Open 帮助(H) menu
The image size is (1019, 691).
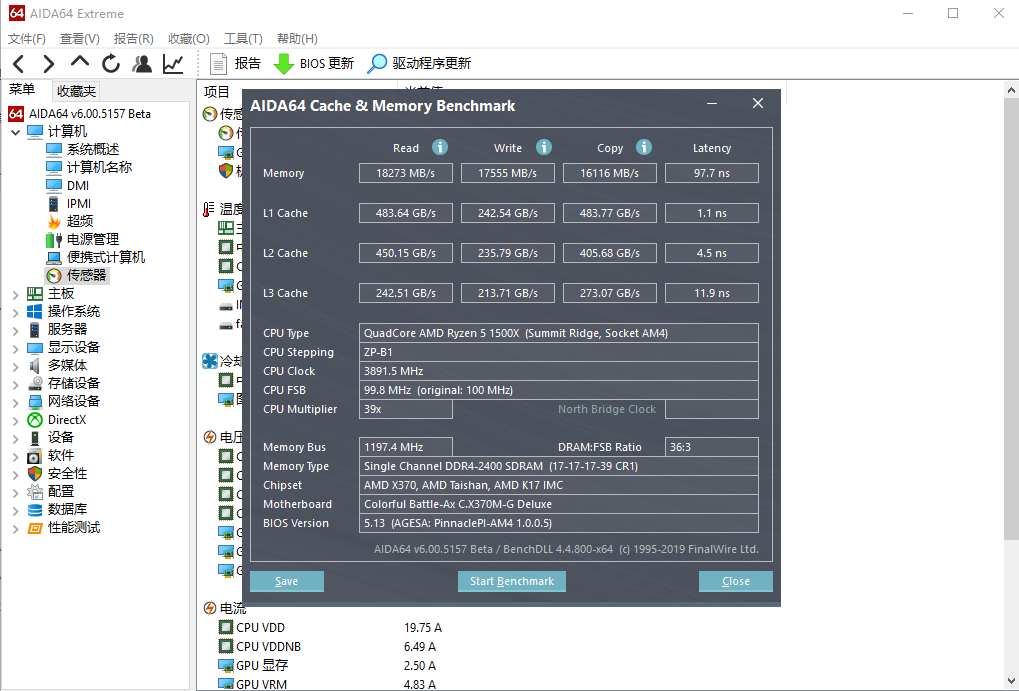(x=297, y=39)
